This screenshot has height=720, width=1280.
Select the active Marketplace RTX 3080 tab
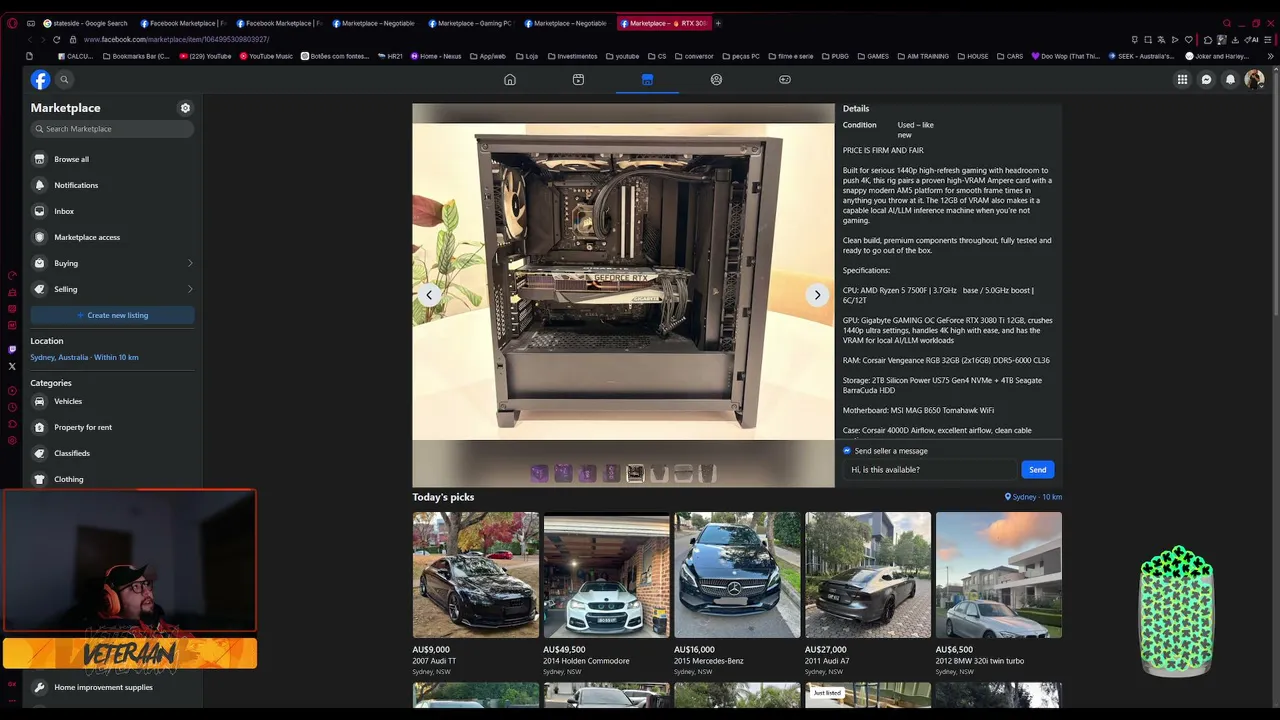pyautogui.click(x=663, y=23)
